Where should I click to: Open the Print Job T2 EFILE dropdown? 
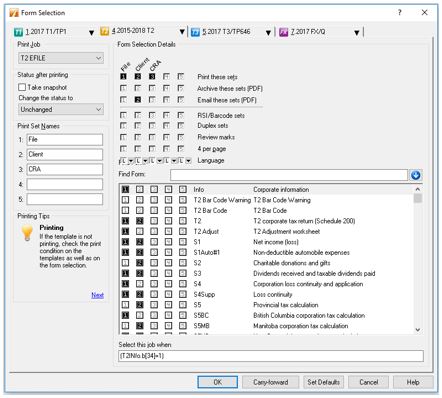[x=61, y=58]
